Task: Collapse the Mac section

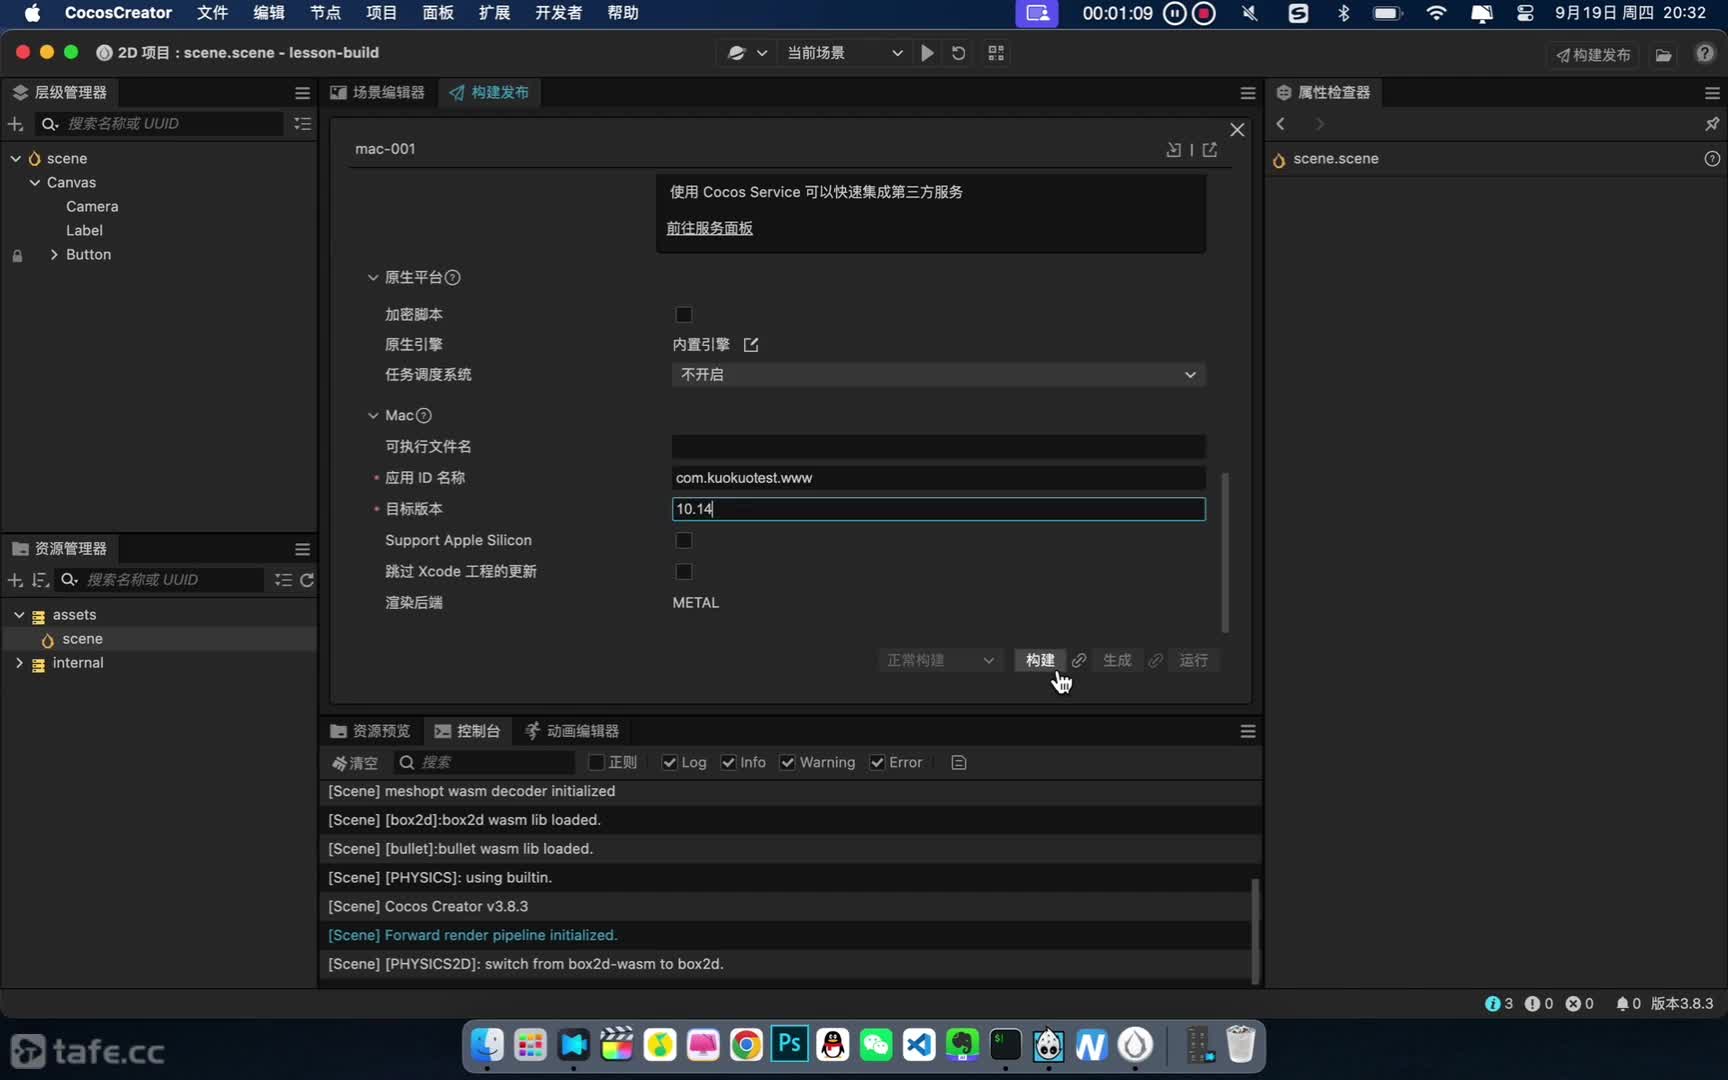Action: point(373,416)
